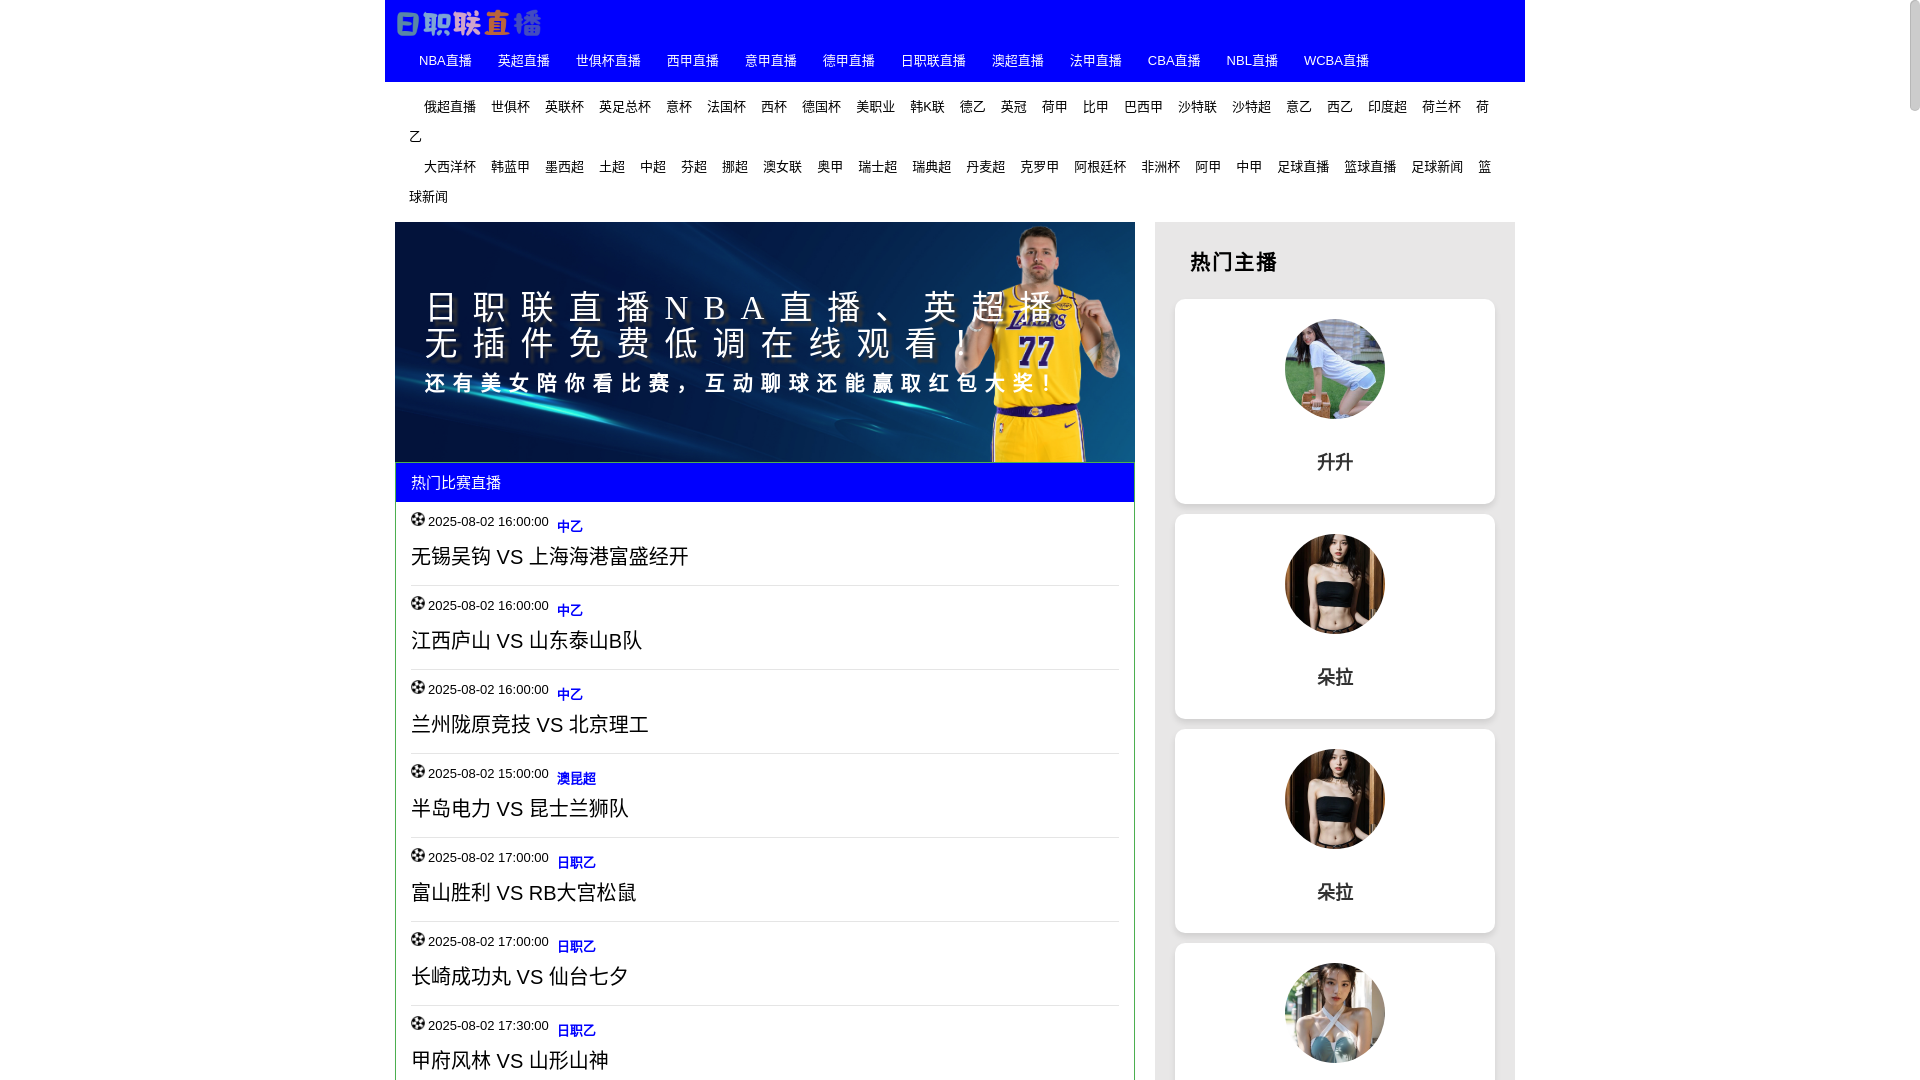Open the 篮球直播 link

1370,167
